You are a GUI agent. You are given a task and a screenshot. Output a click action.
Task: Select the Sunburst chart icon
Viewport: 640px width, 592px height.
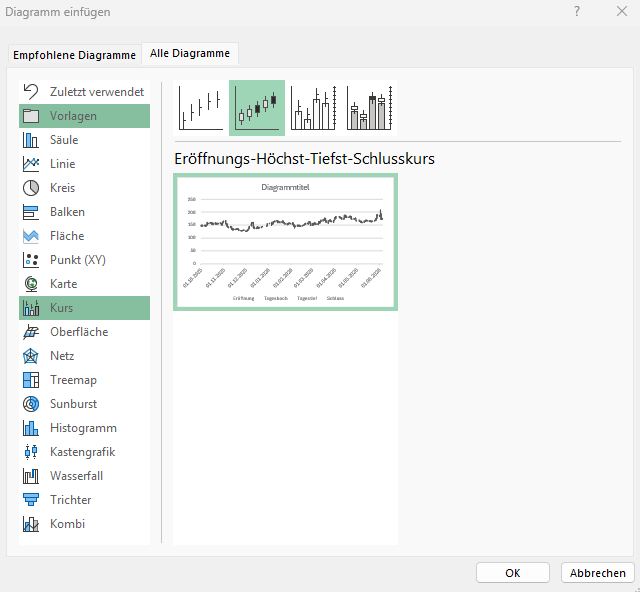click(x=31, y=404)
